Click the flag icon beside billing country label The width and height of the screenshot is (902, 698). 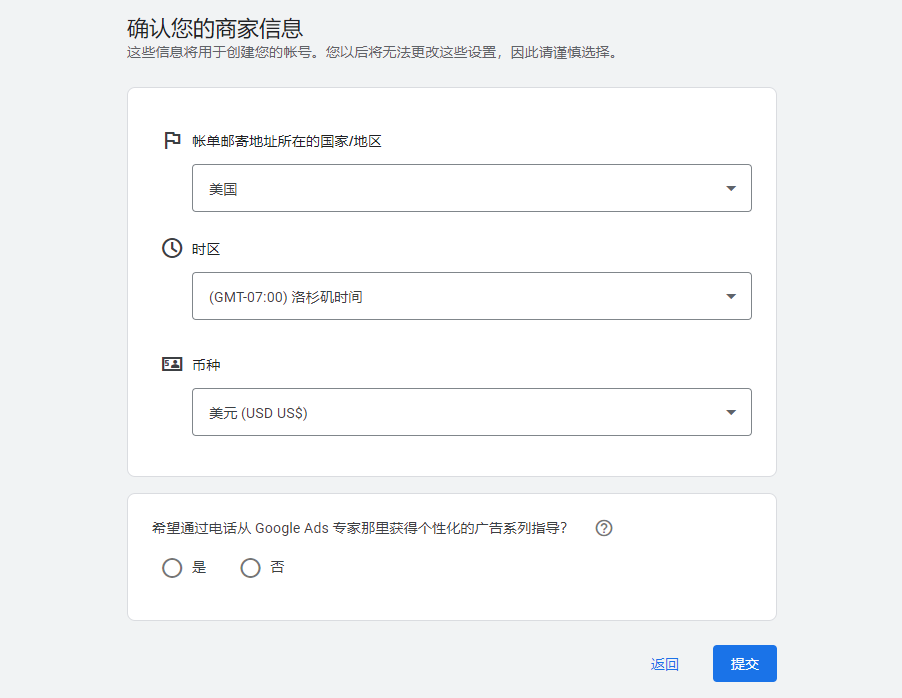tap(172, 141)
